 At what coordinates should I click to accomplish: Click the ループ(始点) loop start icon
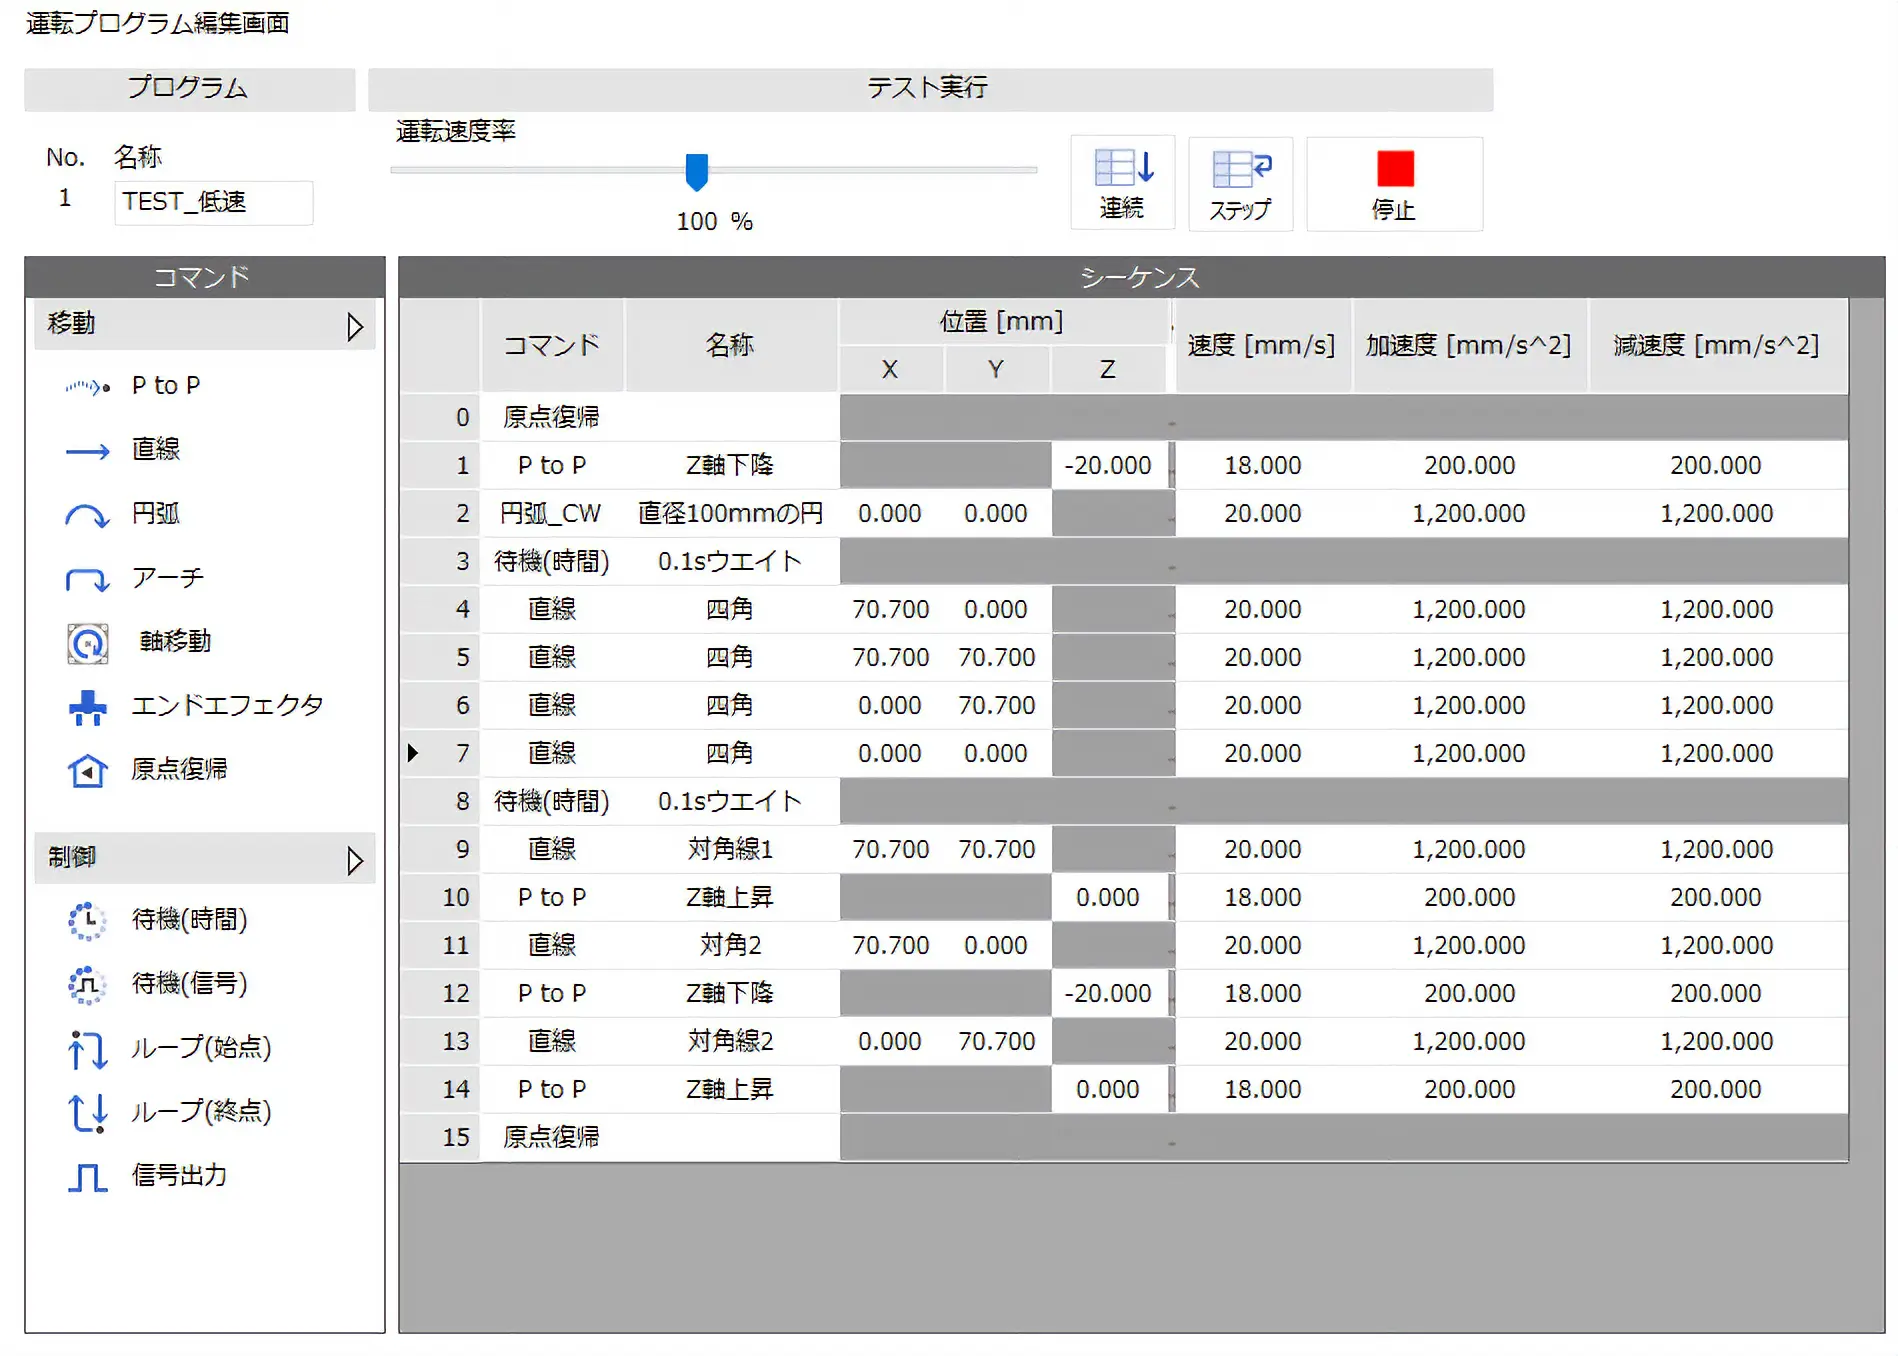click(x=88, y=1049)
